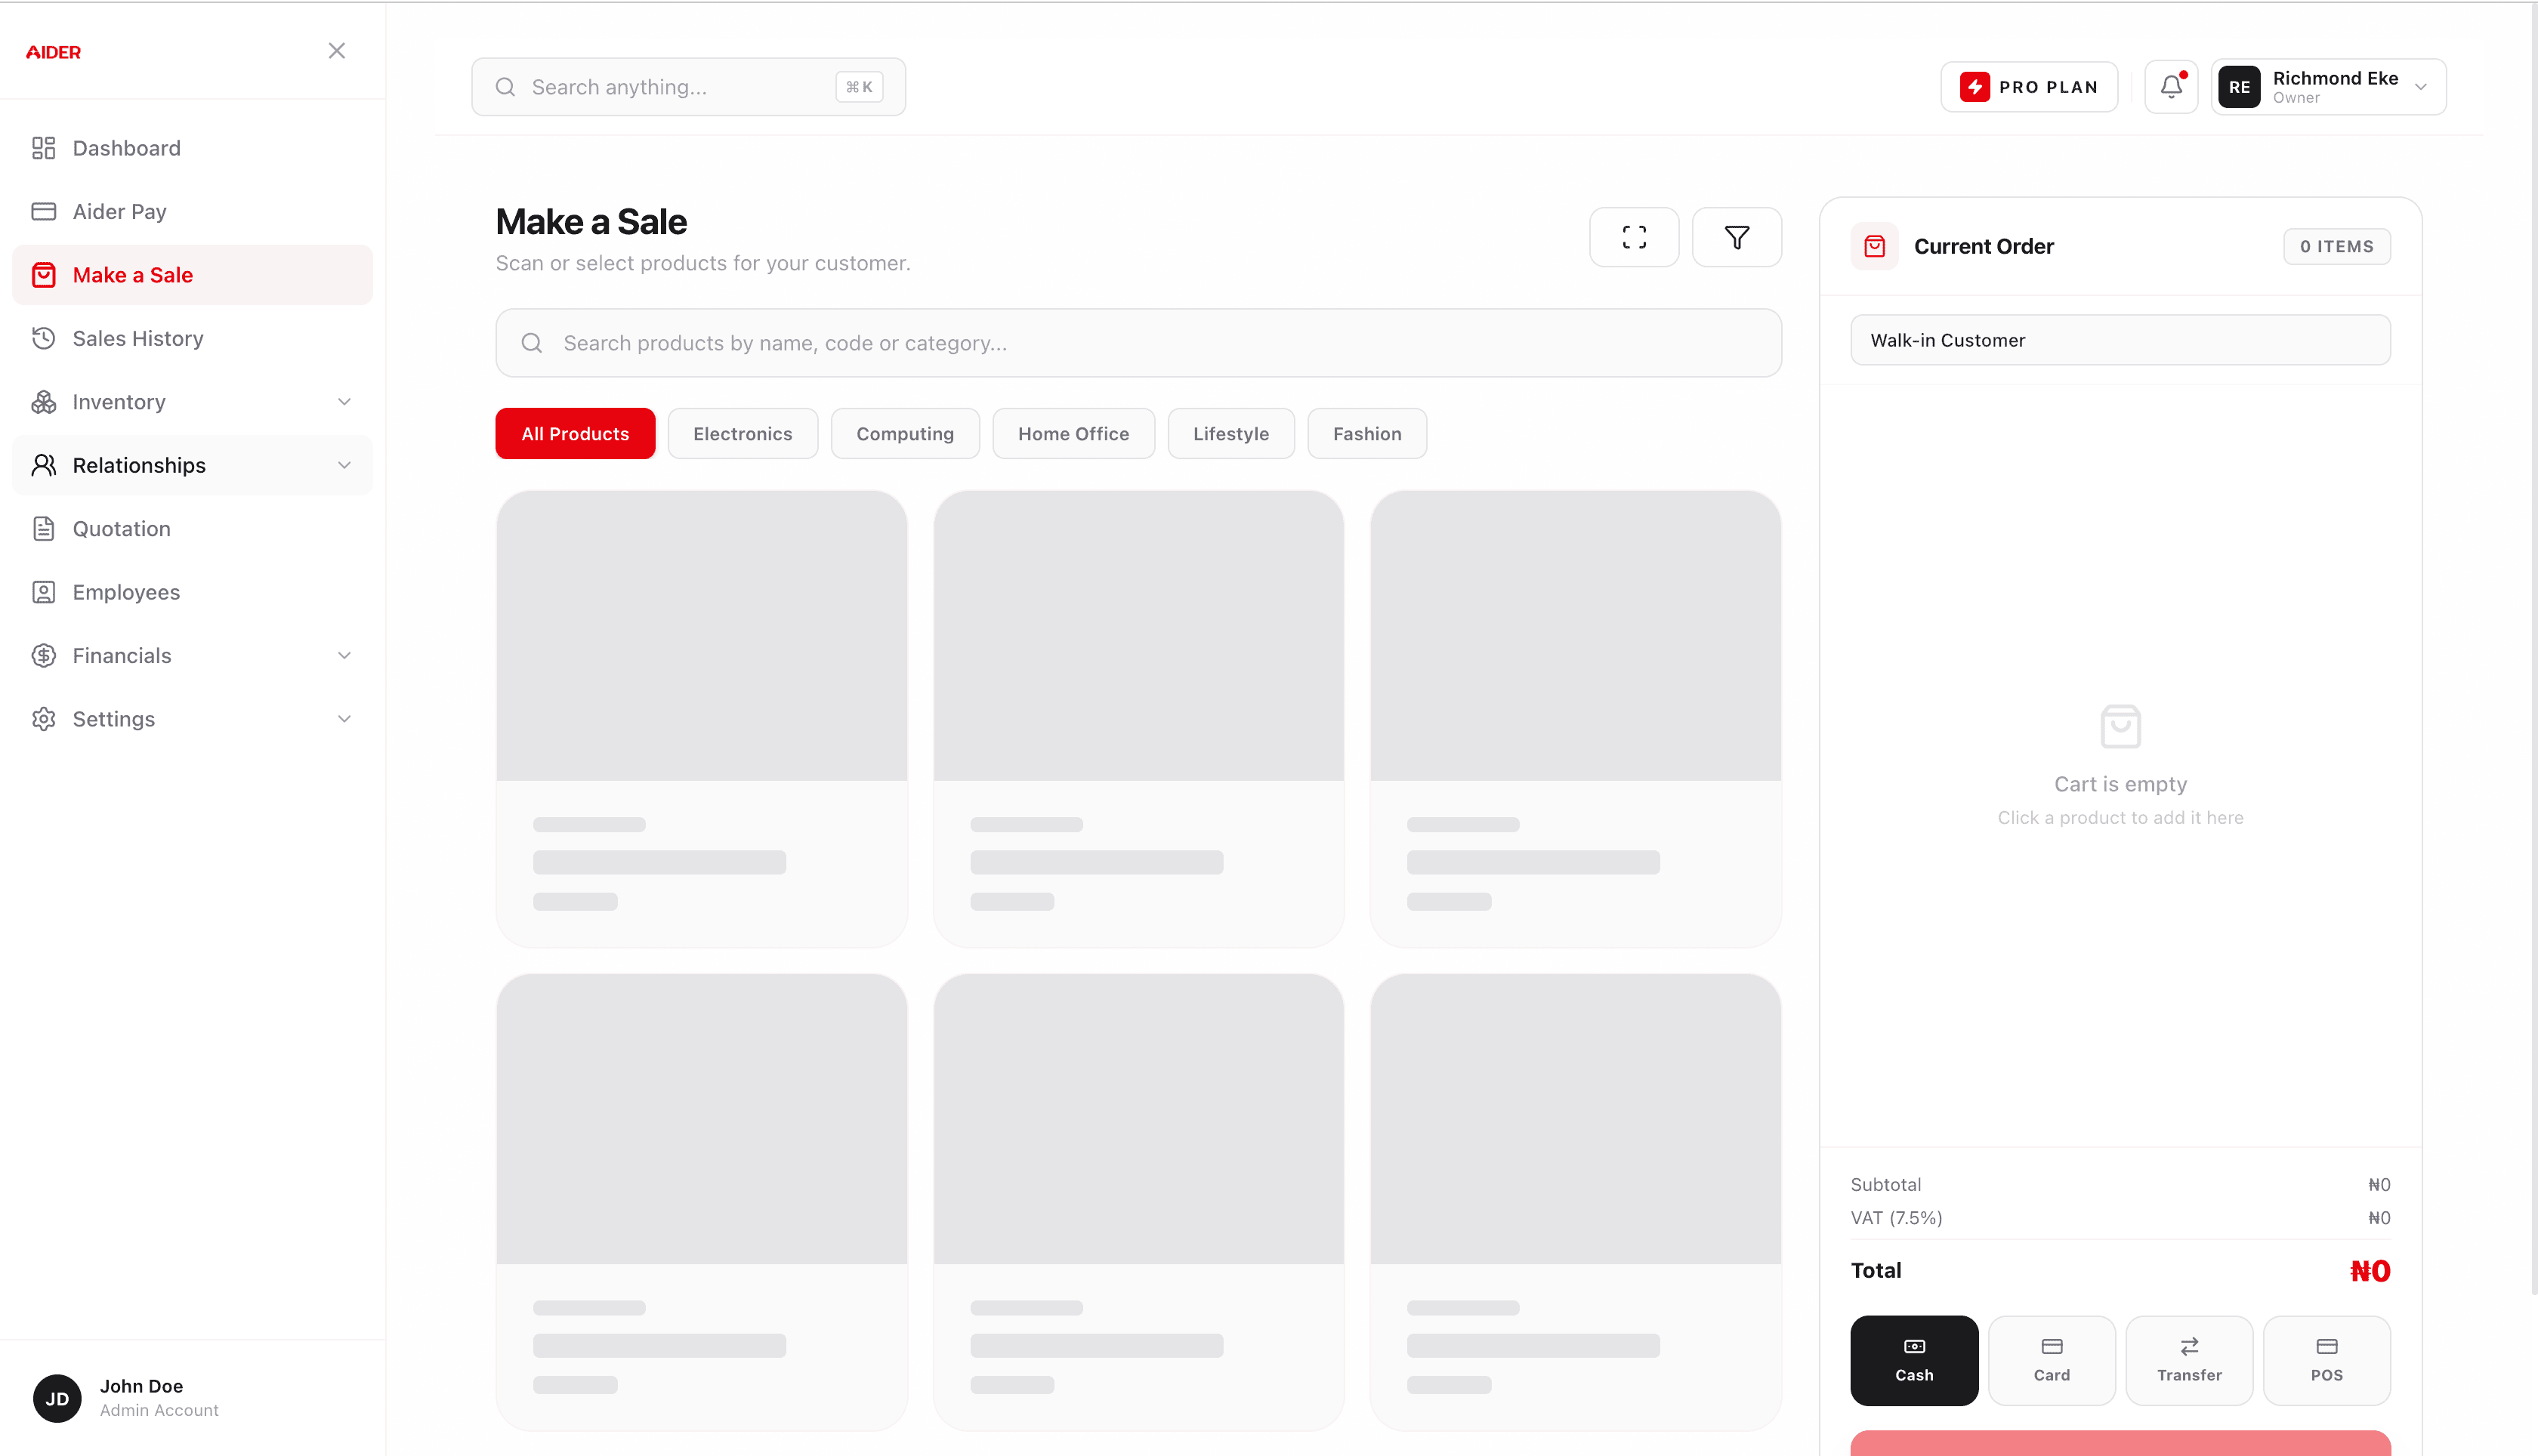Switch payment method to Transfer
The height and width of the screenshot is (1456, 2538).
(2189, 1360)
